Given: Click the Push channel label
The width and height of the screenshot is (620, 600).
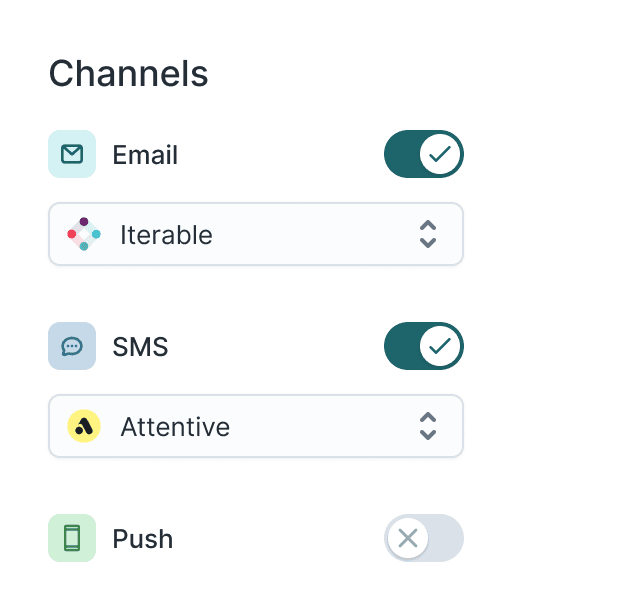Looking at the screenshot, I should (143, 539).
